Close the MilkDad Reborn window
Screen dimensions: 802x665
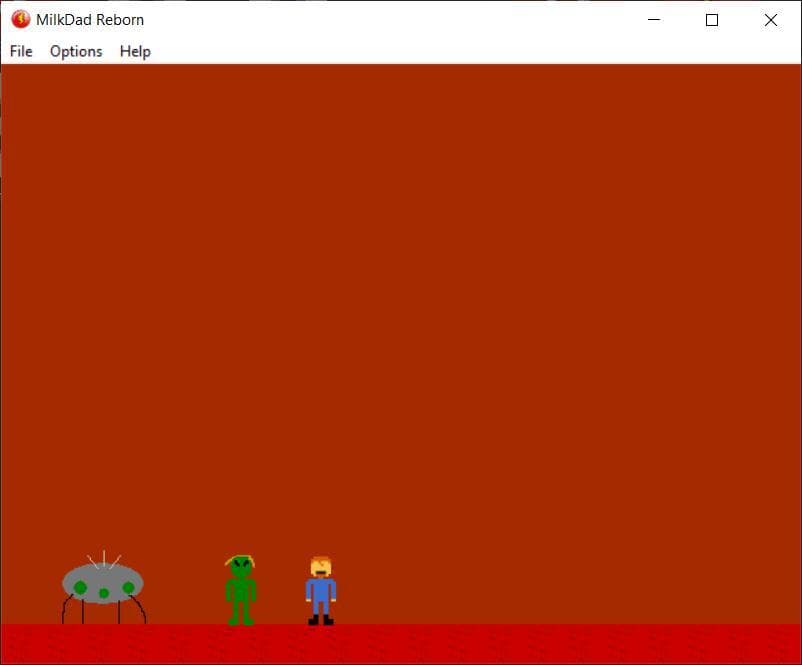pos(771,20)
